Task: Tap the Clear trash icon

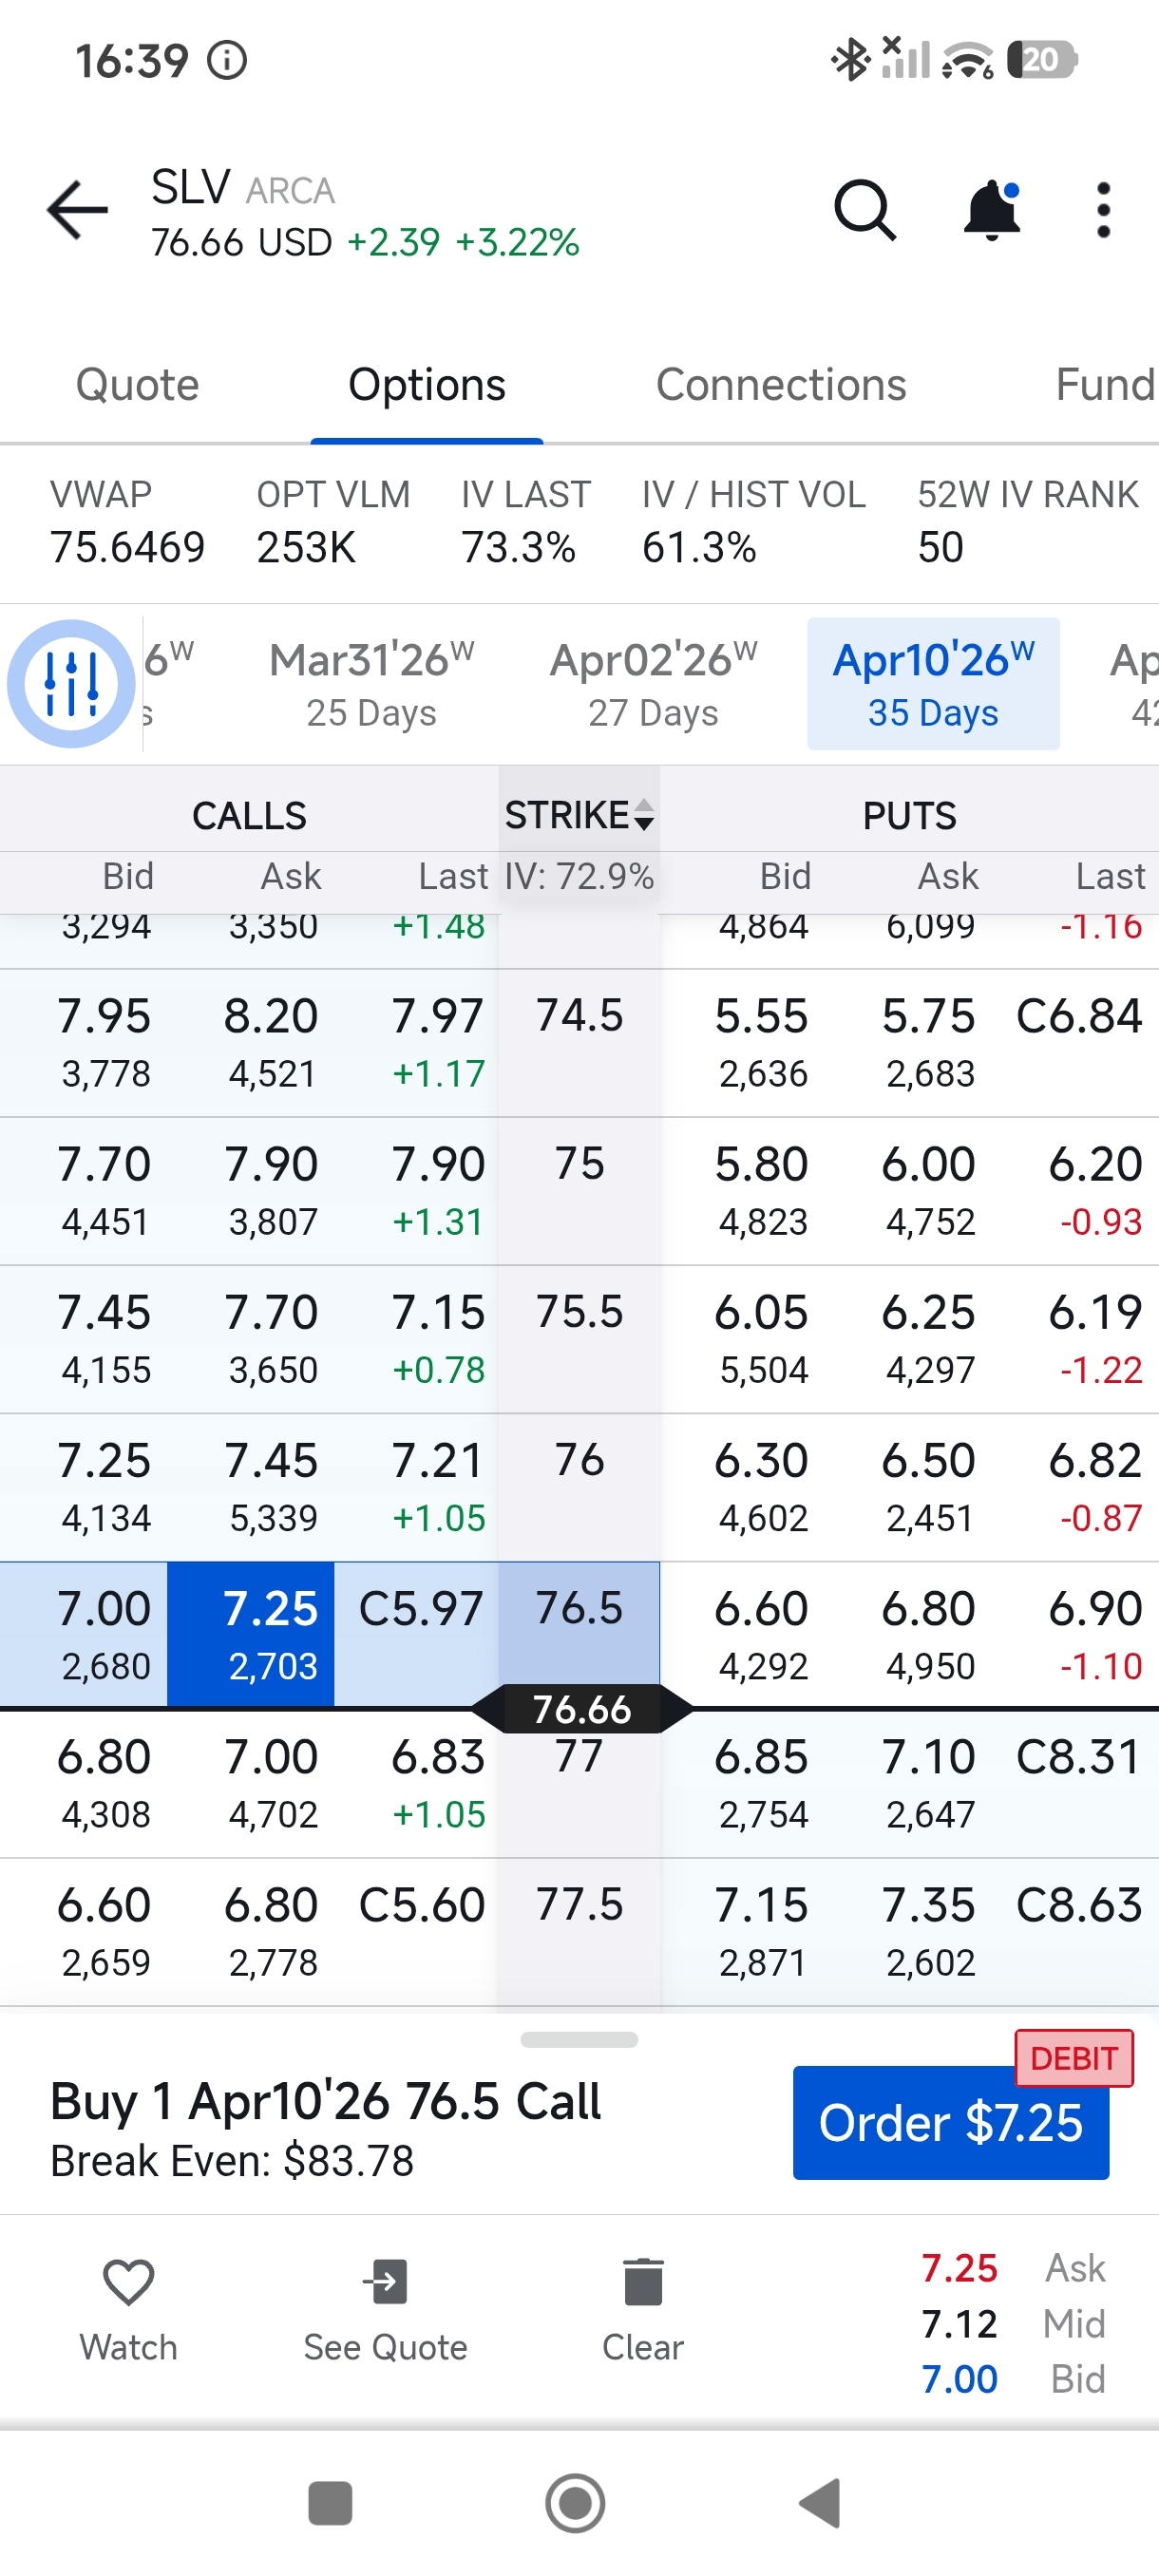Action: coord(643,2282)
